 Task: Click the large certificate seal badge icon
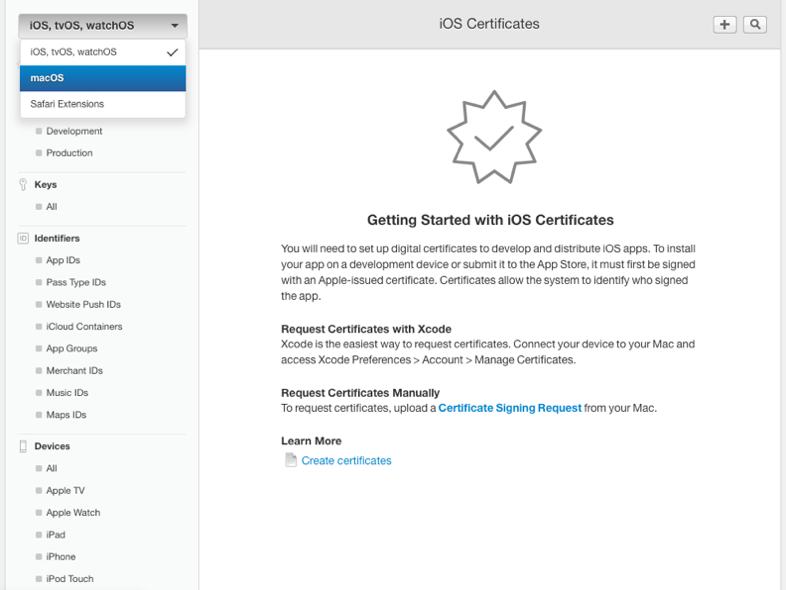(493, 139)
